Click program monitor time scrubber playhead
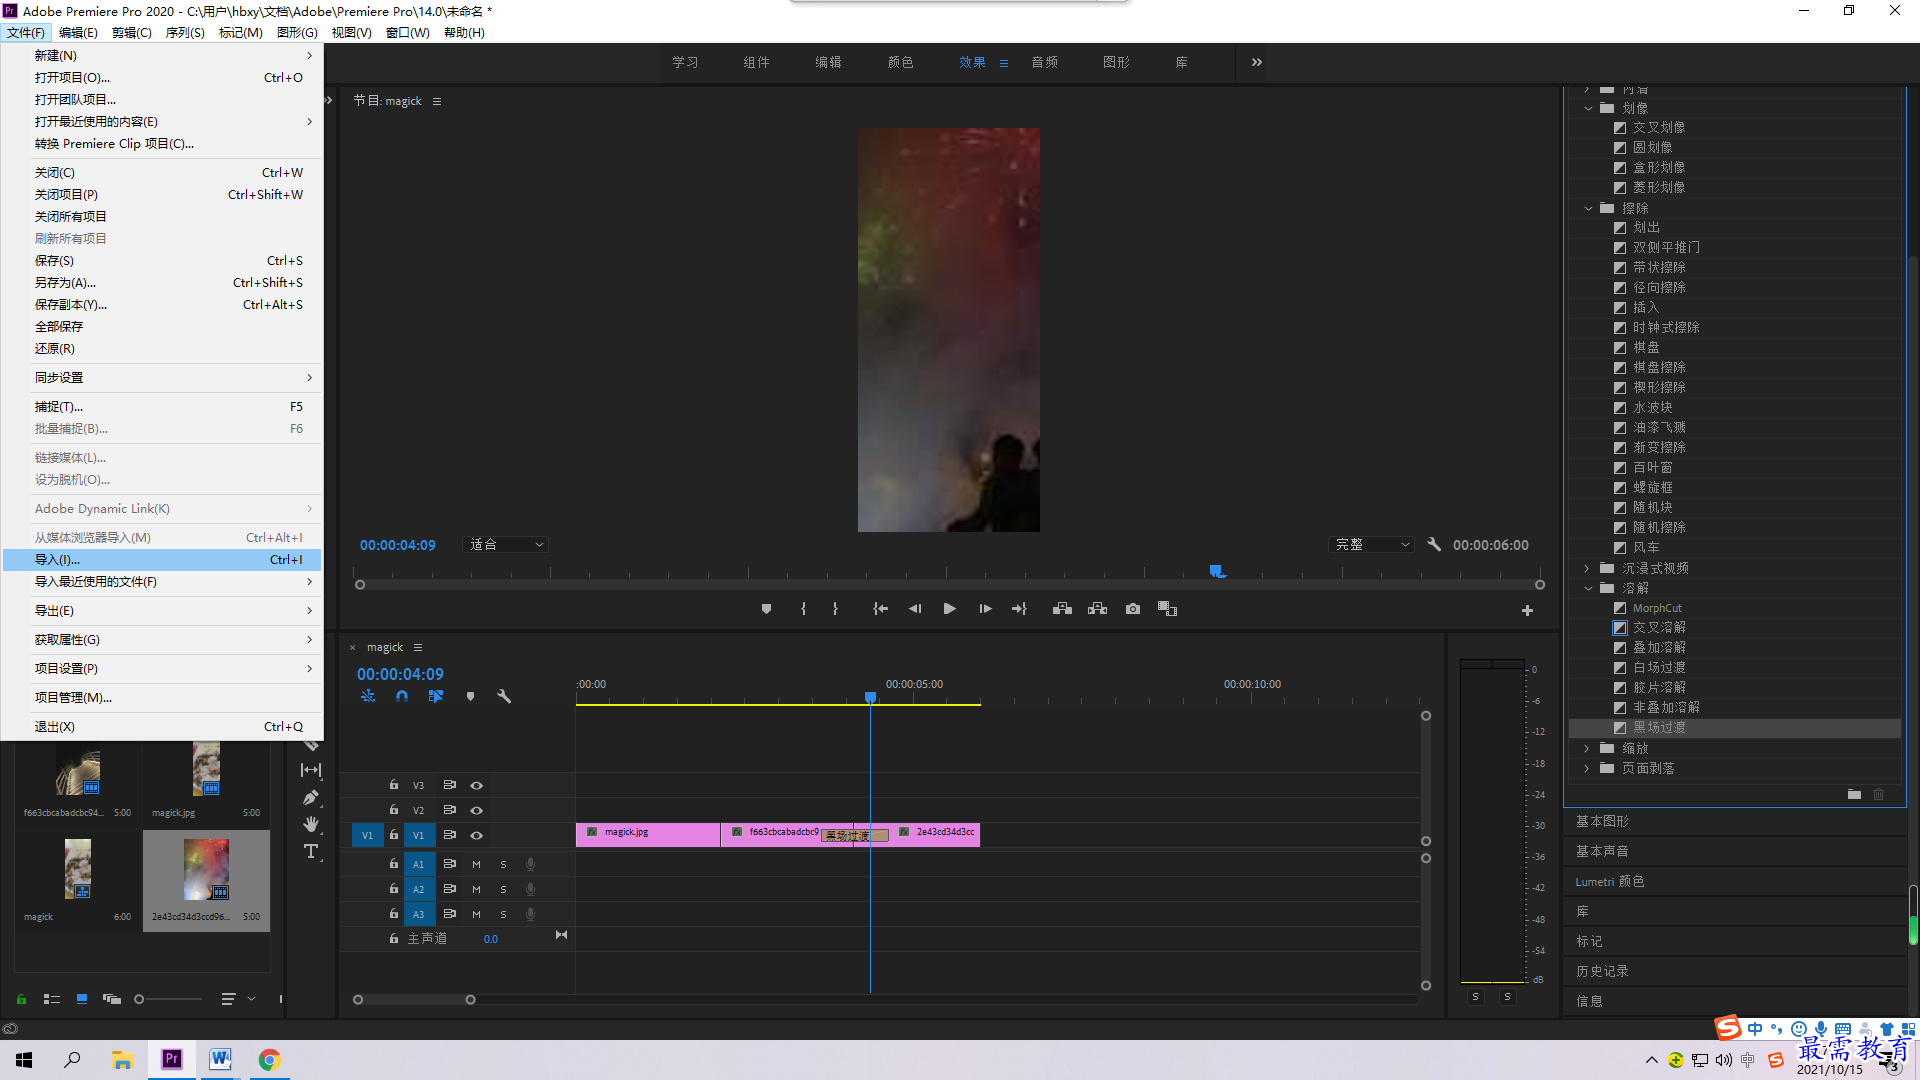The image size is (1920, 1080). 1216,571
